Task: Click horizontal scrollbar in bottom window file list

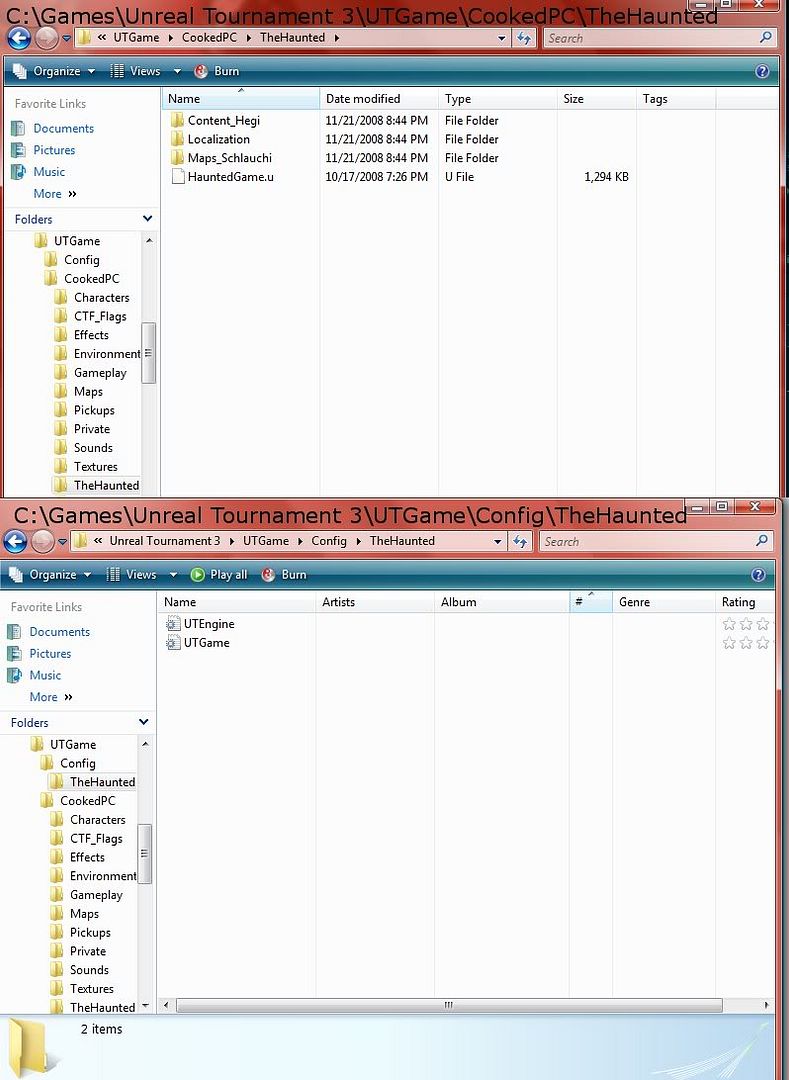Action: pos(449,1006)
